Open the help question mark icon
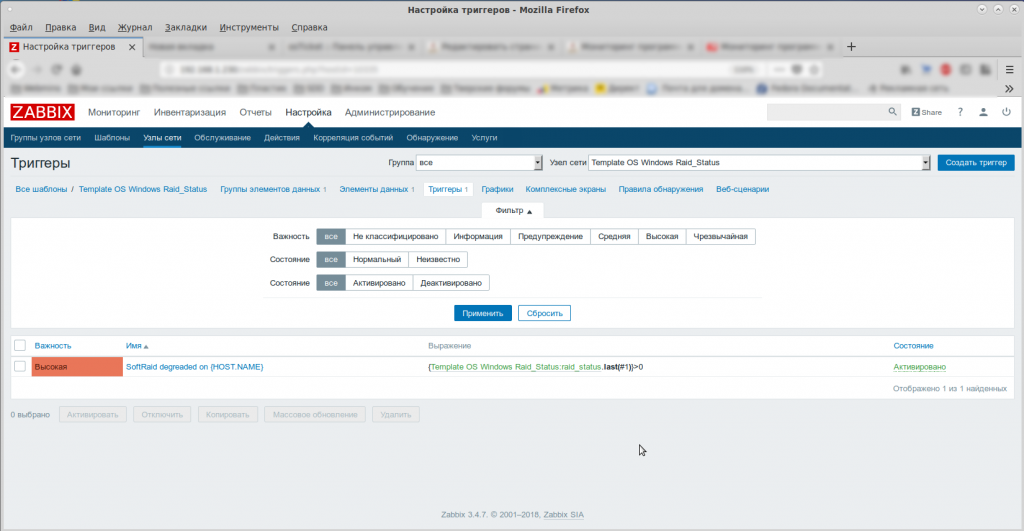The image size is (1024, 531). click(x=960, y=112)
